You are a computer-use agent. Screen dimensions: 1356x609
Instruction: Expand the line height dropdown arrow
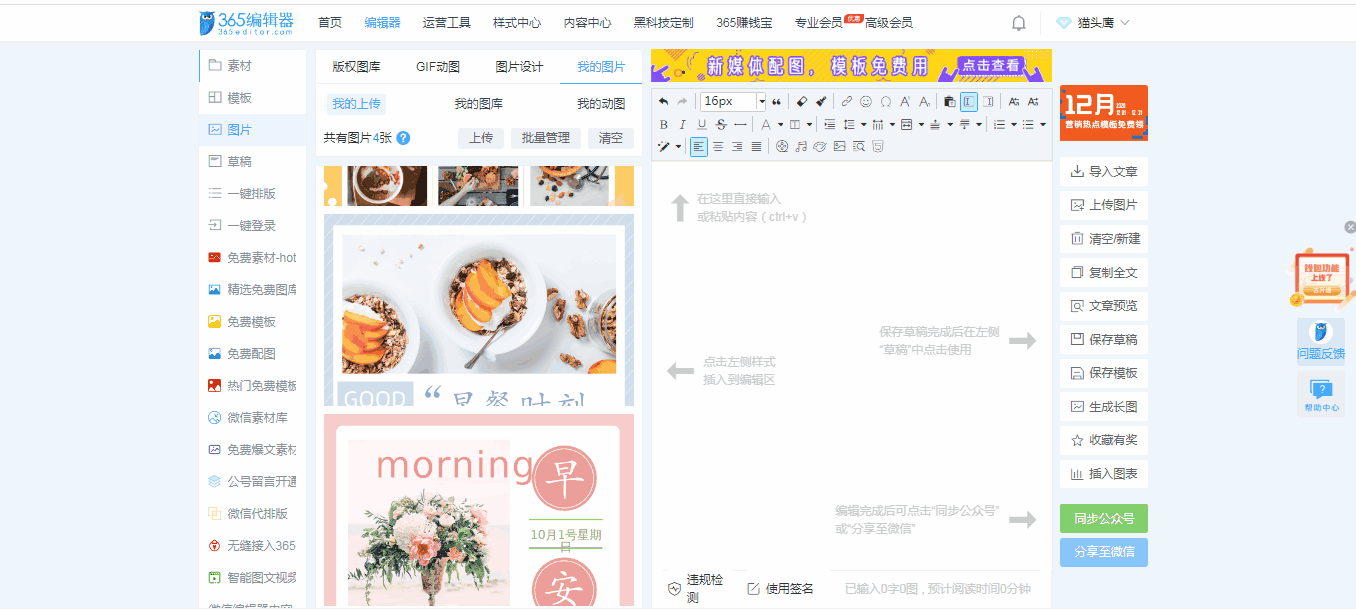[864, 125]
